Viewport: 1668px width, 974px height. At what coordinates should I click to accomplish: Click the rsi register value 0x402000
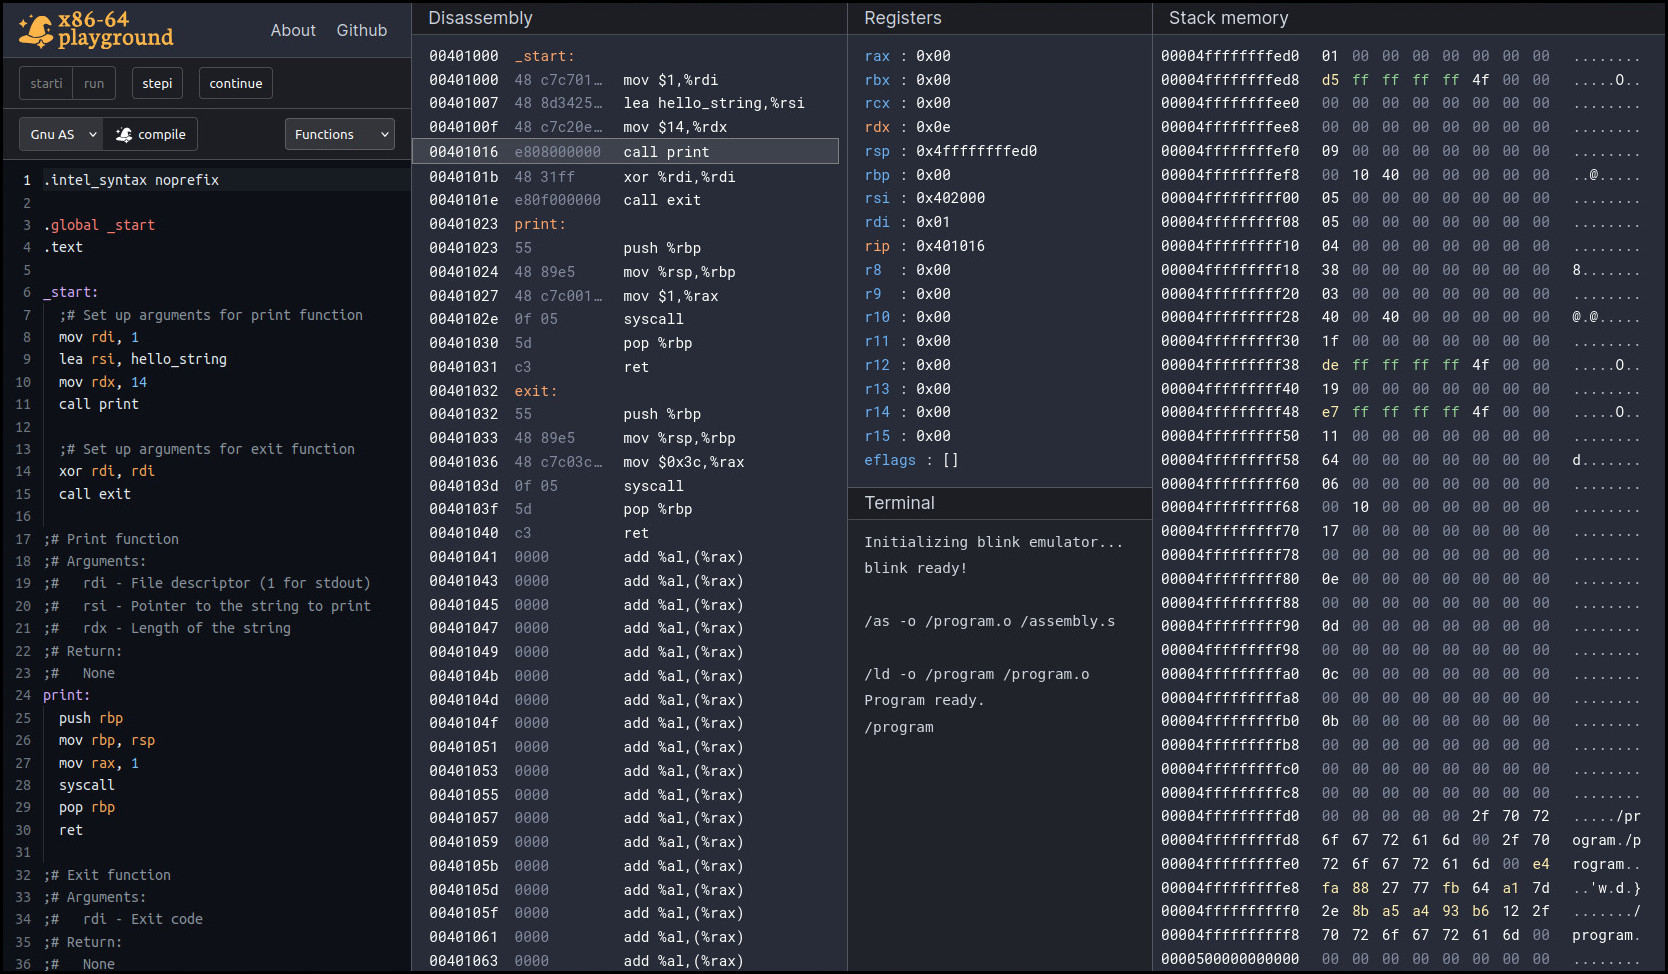(950, 198)
